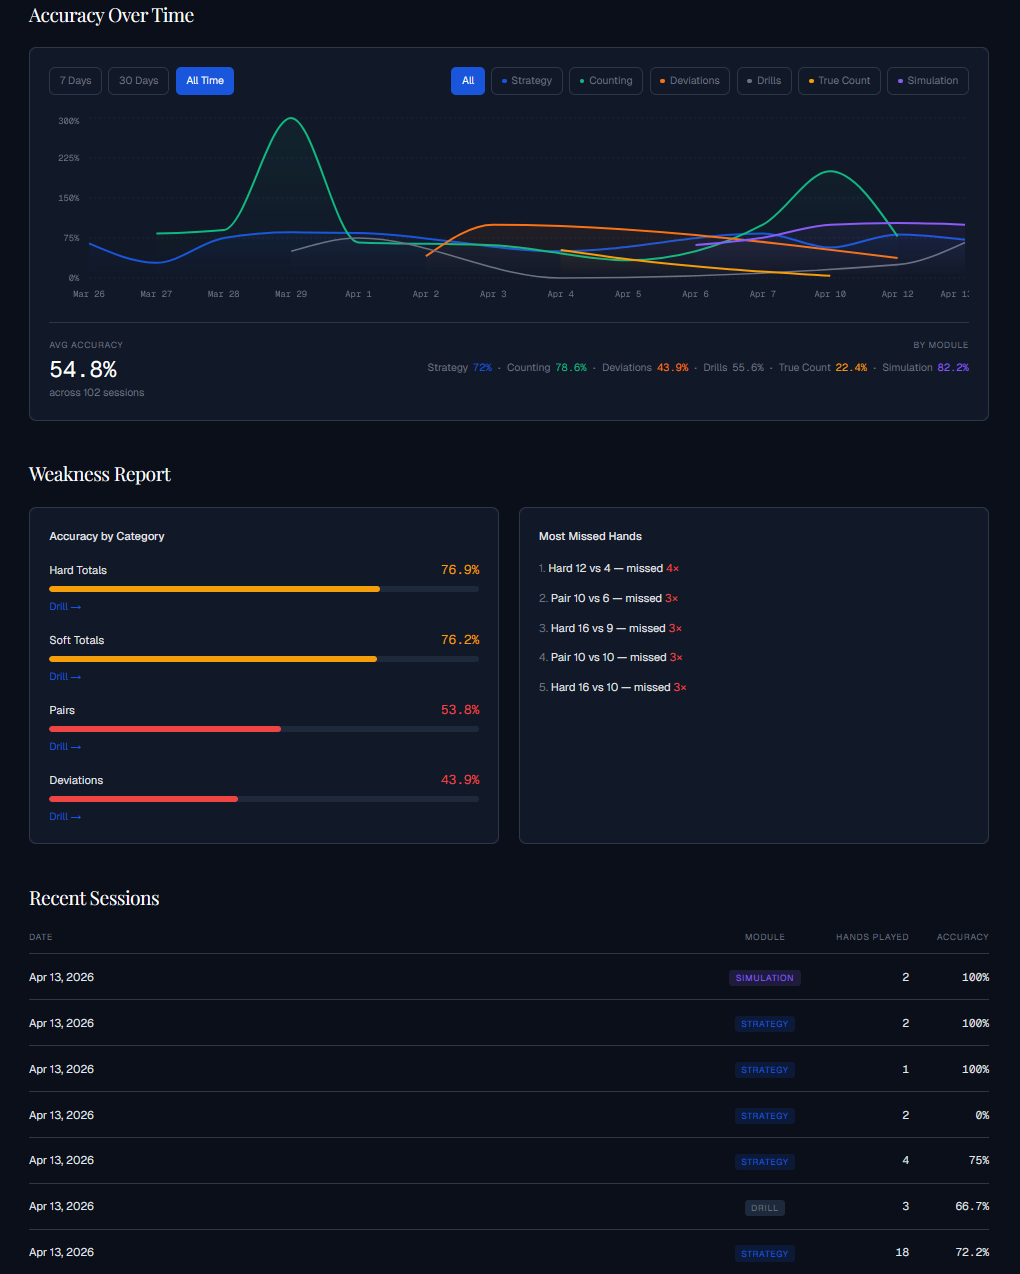Open Drill link under Soft Totals
Screen dimensions: 1020x1274
coord(65,677)
